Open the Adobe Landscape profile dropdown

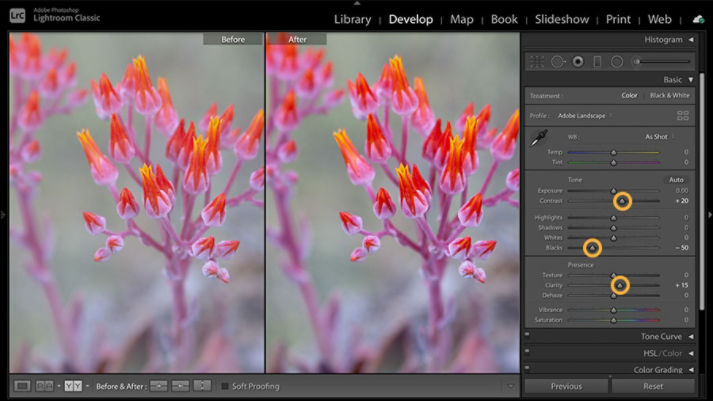[x=584, y=116]
